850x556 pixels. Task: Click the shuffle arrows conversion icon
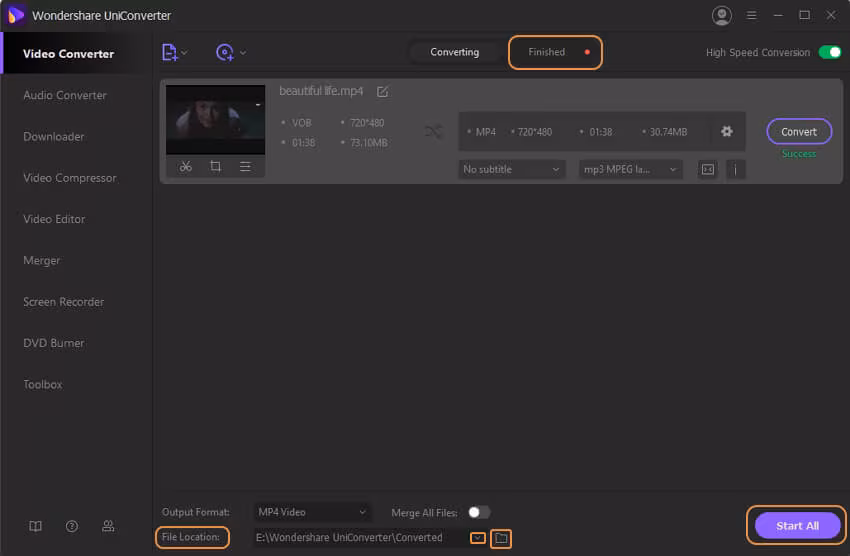tap(433, 132)
